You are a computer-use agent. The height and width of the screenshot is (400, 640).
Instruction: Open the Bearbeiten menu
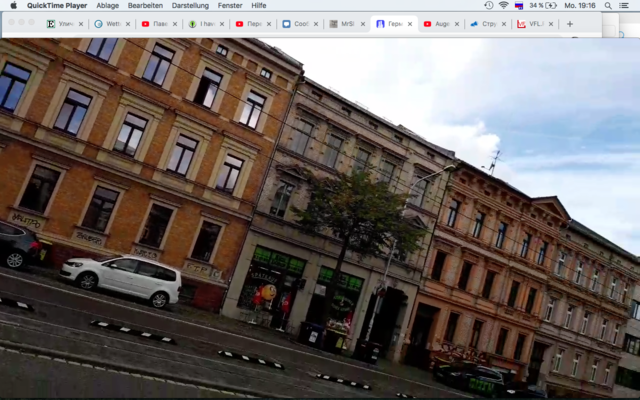145,5
